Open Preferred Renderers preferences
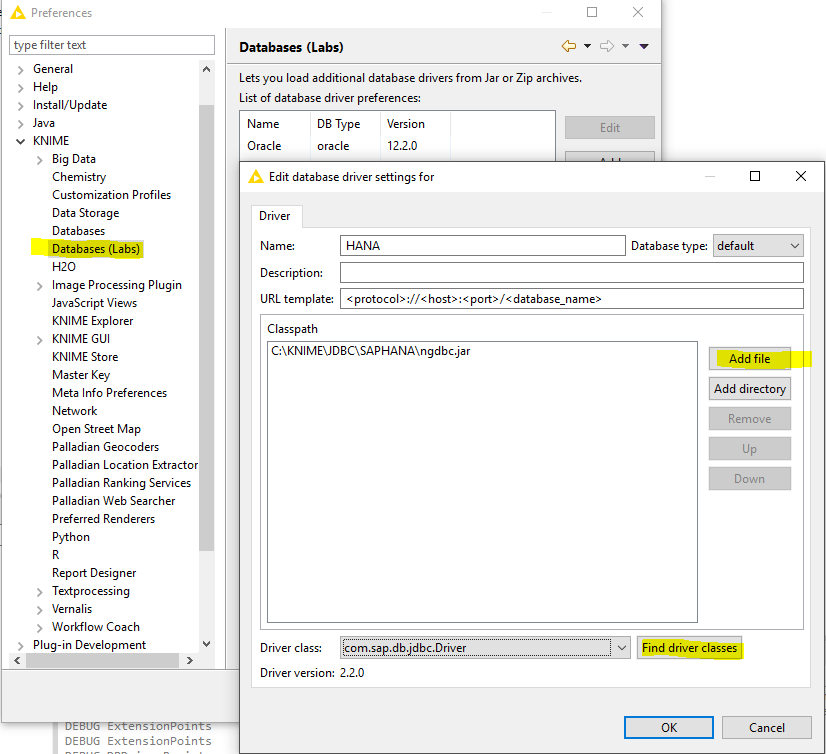Screen dimensions: 826x754 104,519
